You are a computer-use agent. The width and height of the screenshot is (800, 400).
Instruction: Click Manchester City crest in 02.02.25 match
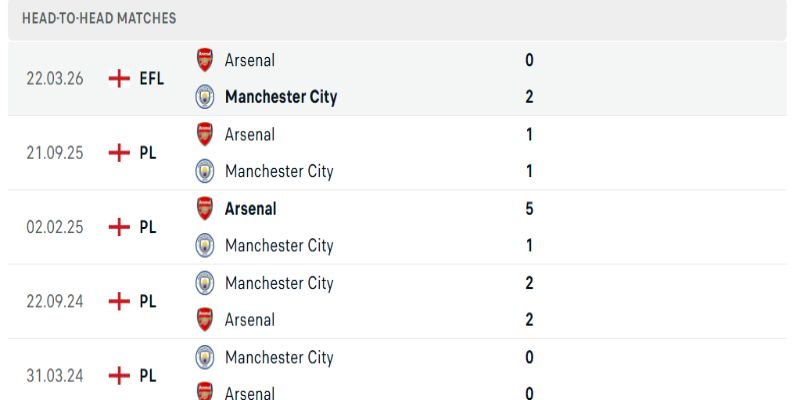[205, 245]
